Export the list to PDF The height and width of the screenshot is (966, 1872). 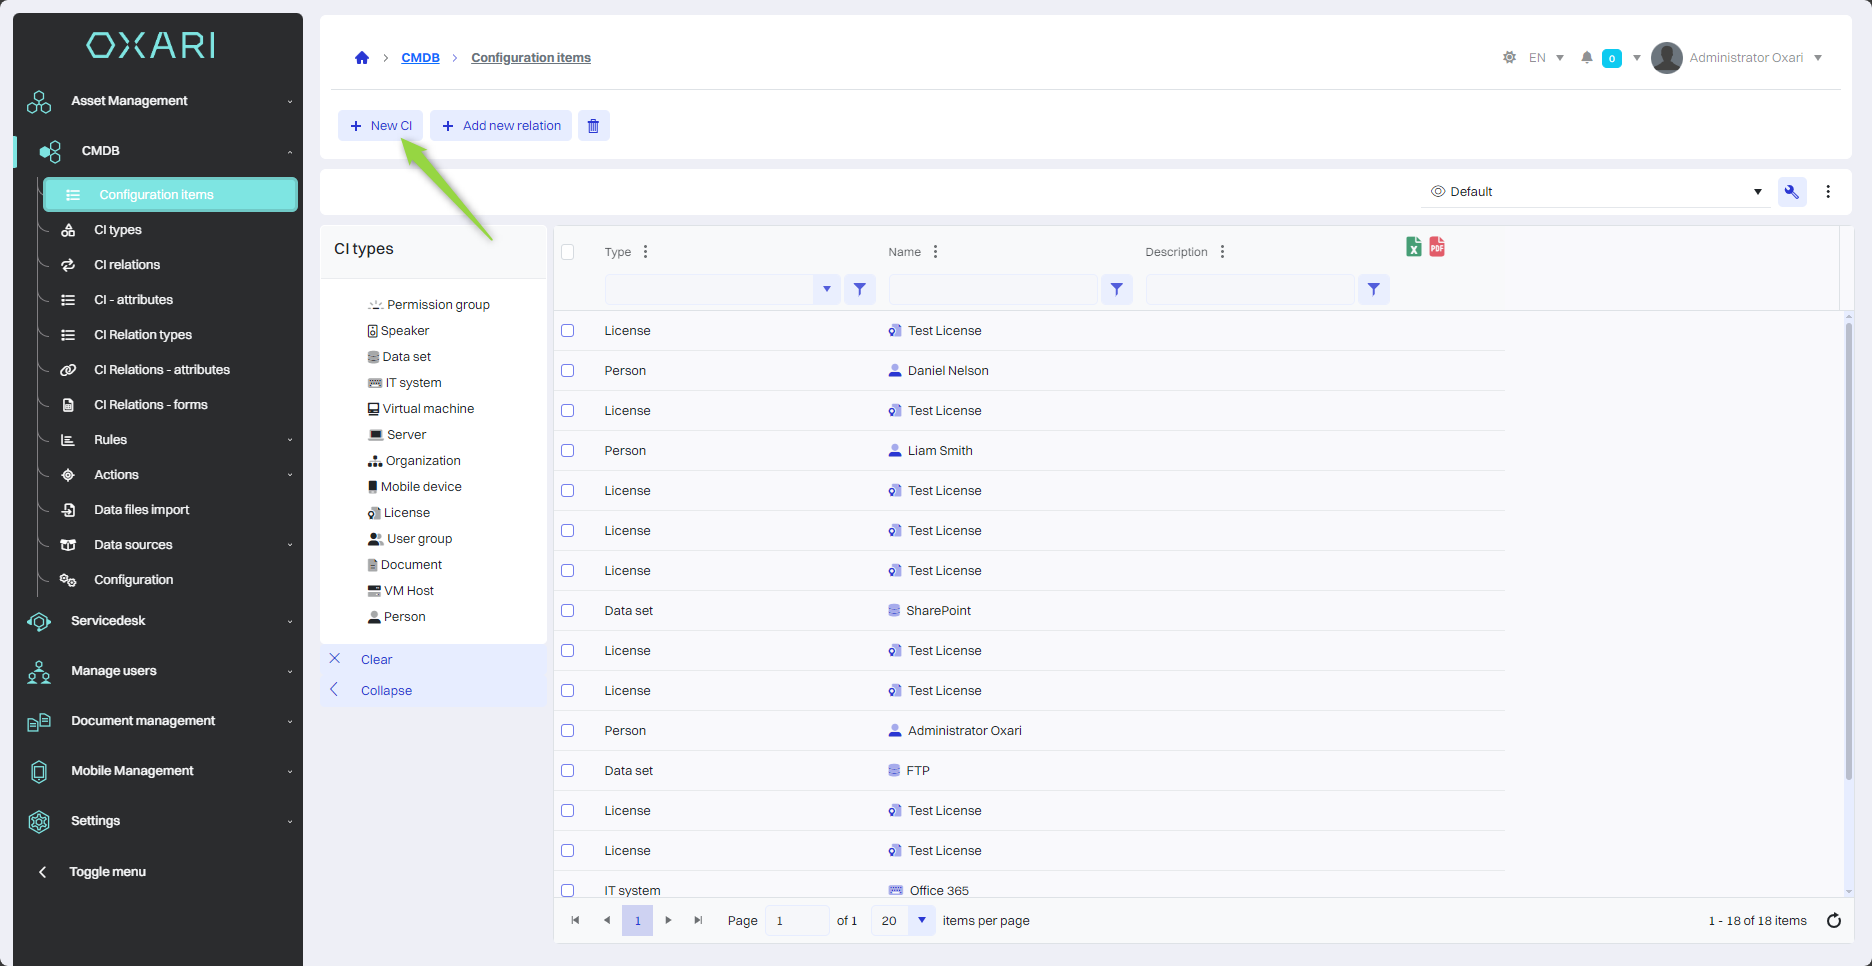point(1437,247)
